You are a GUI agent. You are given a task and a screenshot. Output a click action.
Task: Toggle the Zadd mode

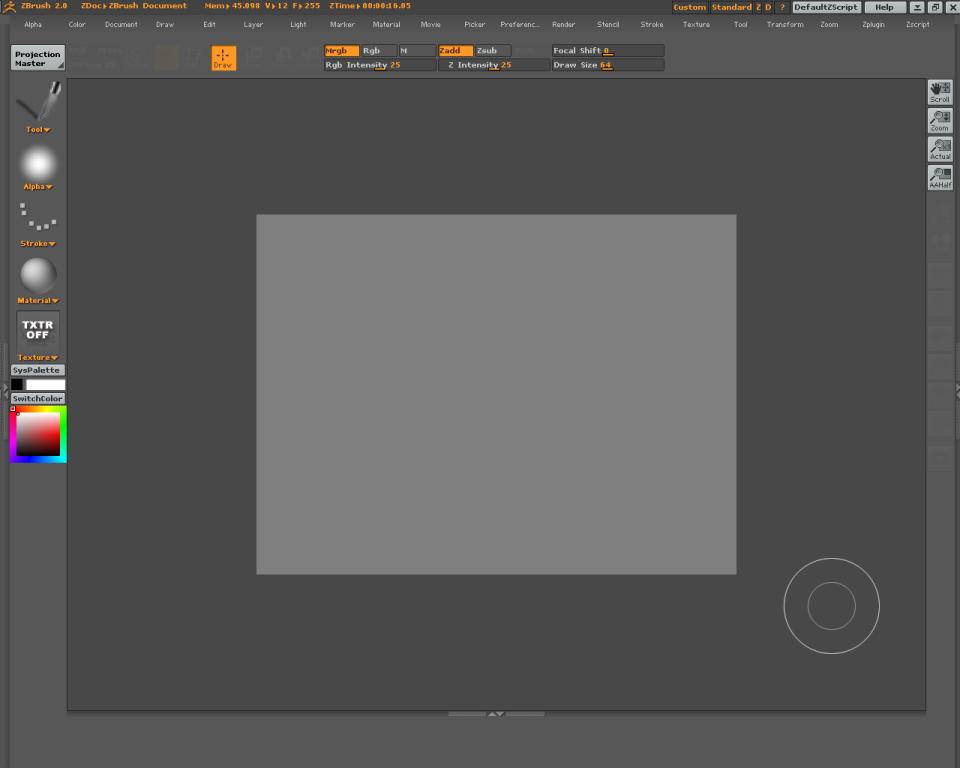[x=455, y=51]
